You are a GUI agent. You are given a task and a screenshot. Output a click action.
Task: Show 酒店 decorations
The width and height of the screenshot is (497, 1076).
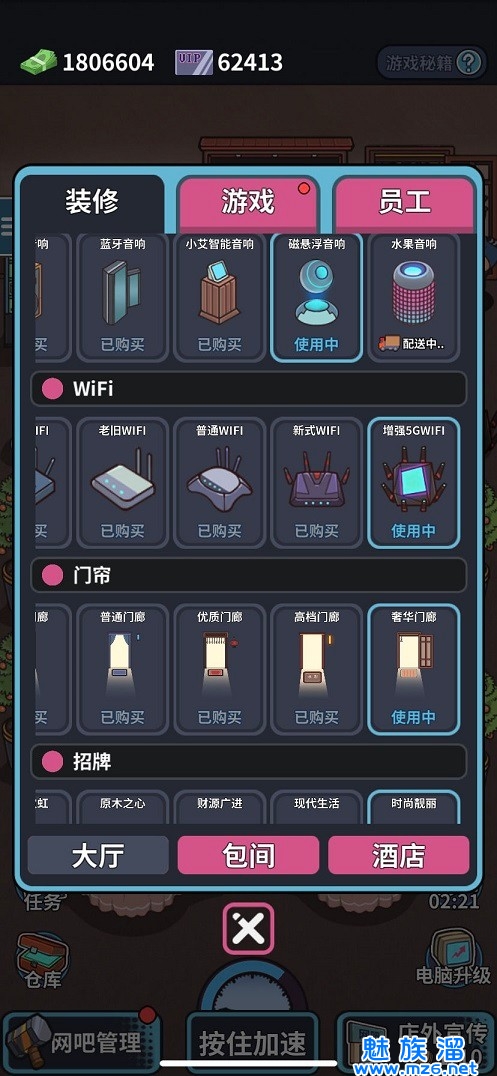(x=399, y=855)
